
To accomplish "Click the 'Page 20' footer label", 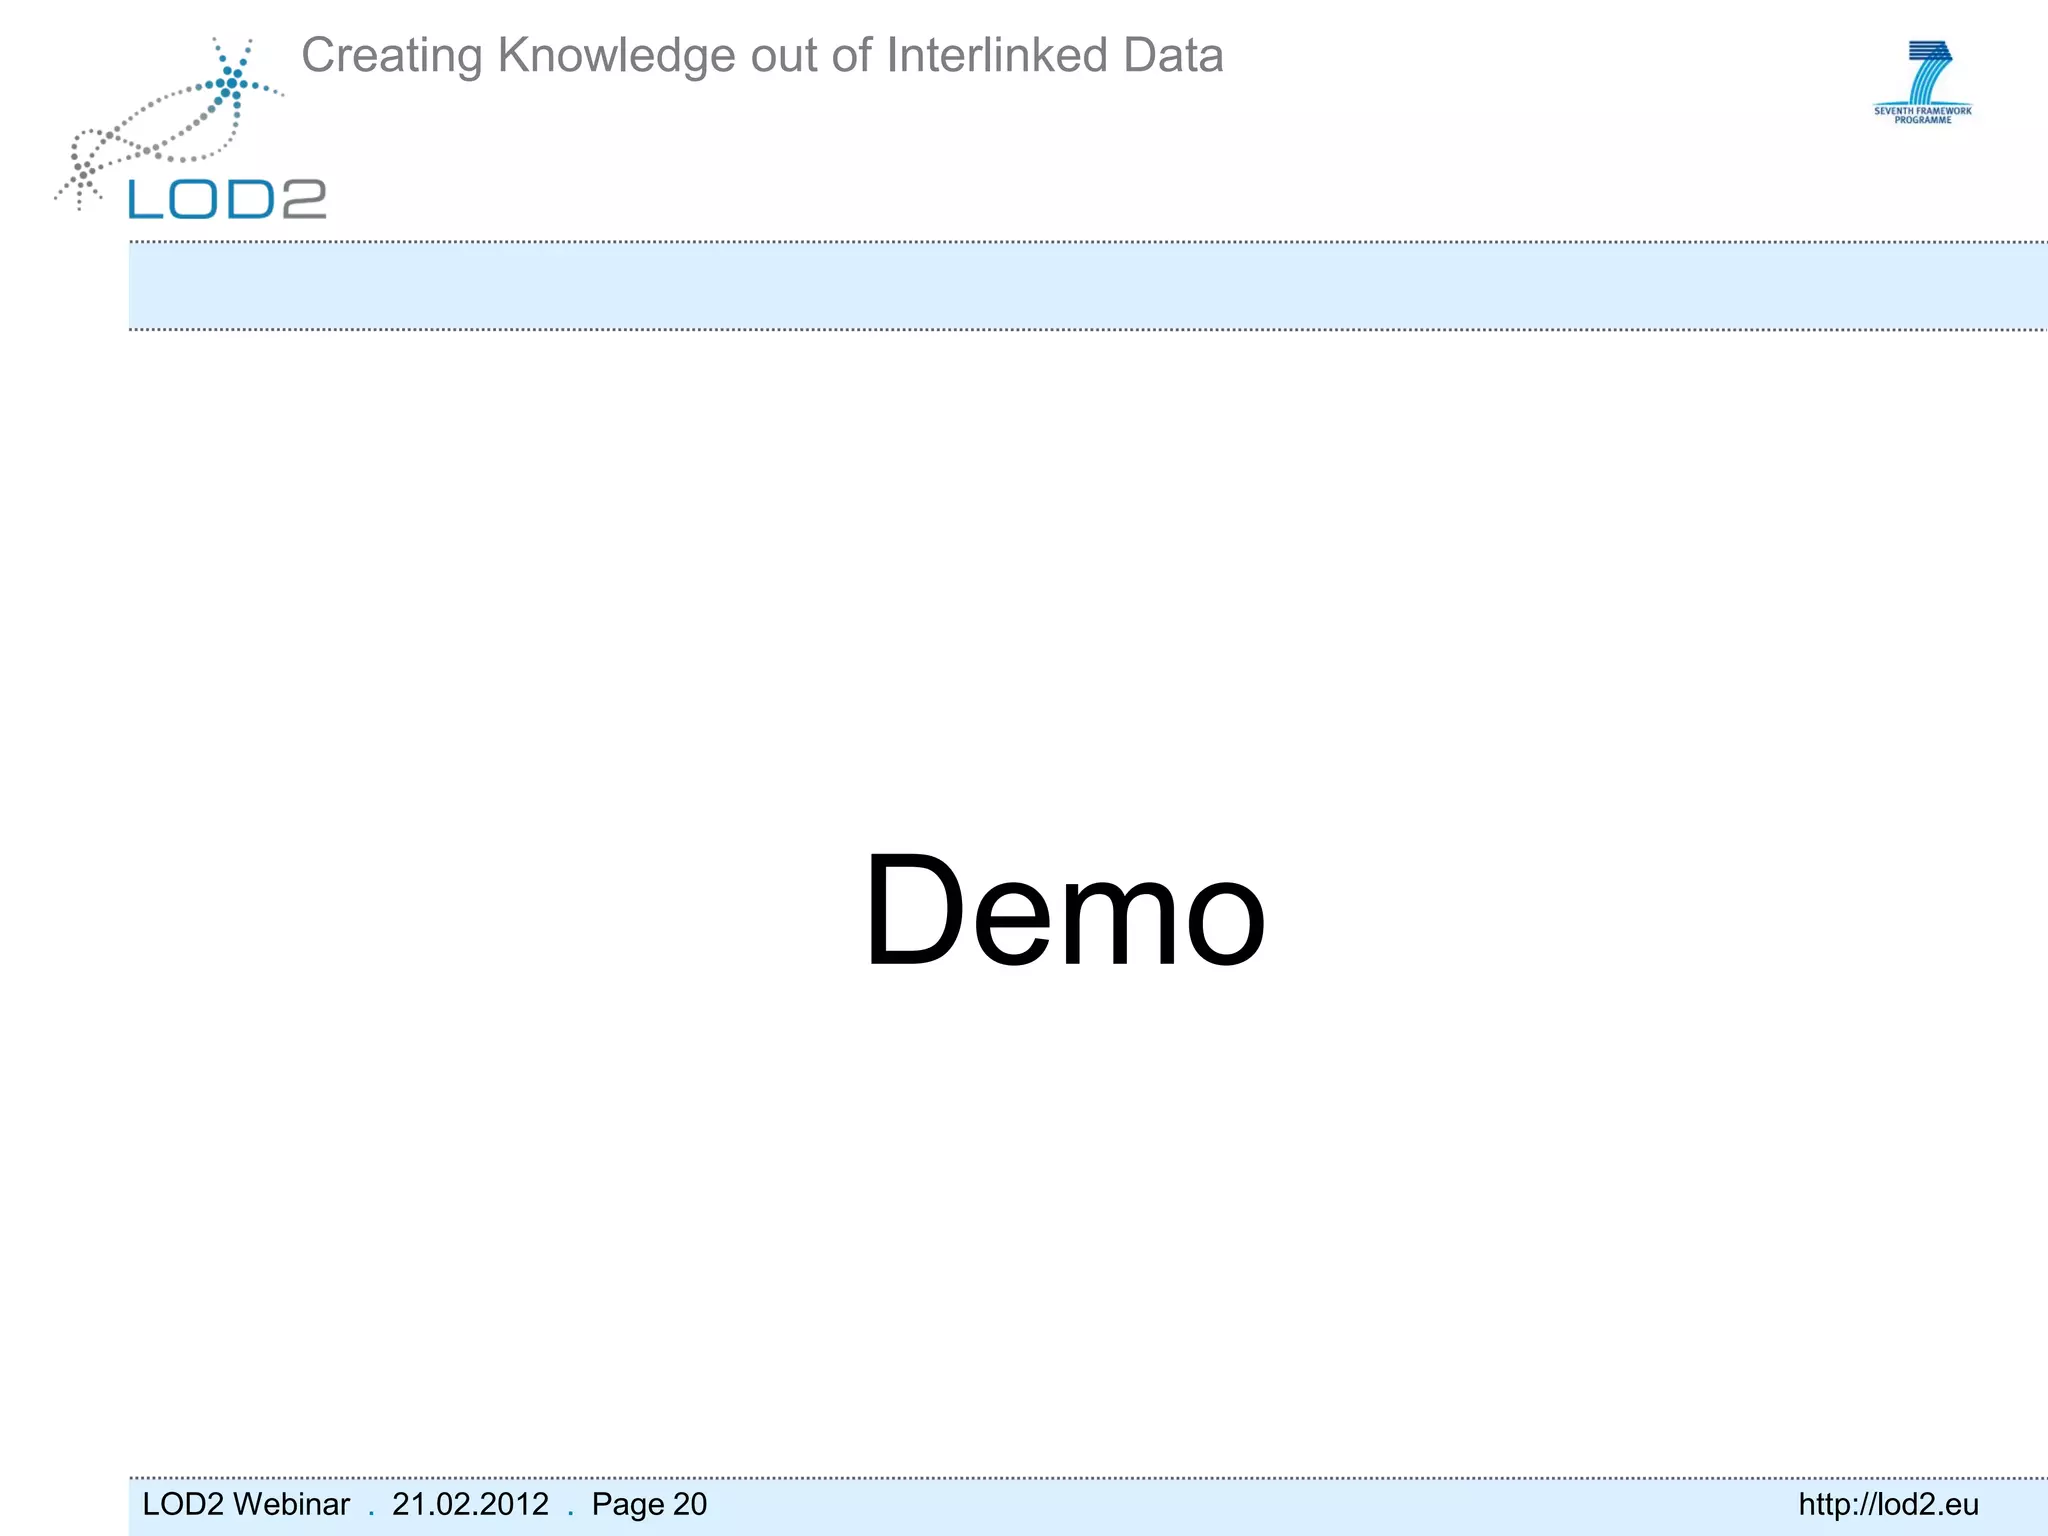I will click(x=649, y=1504).
